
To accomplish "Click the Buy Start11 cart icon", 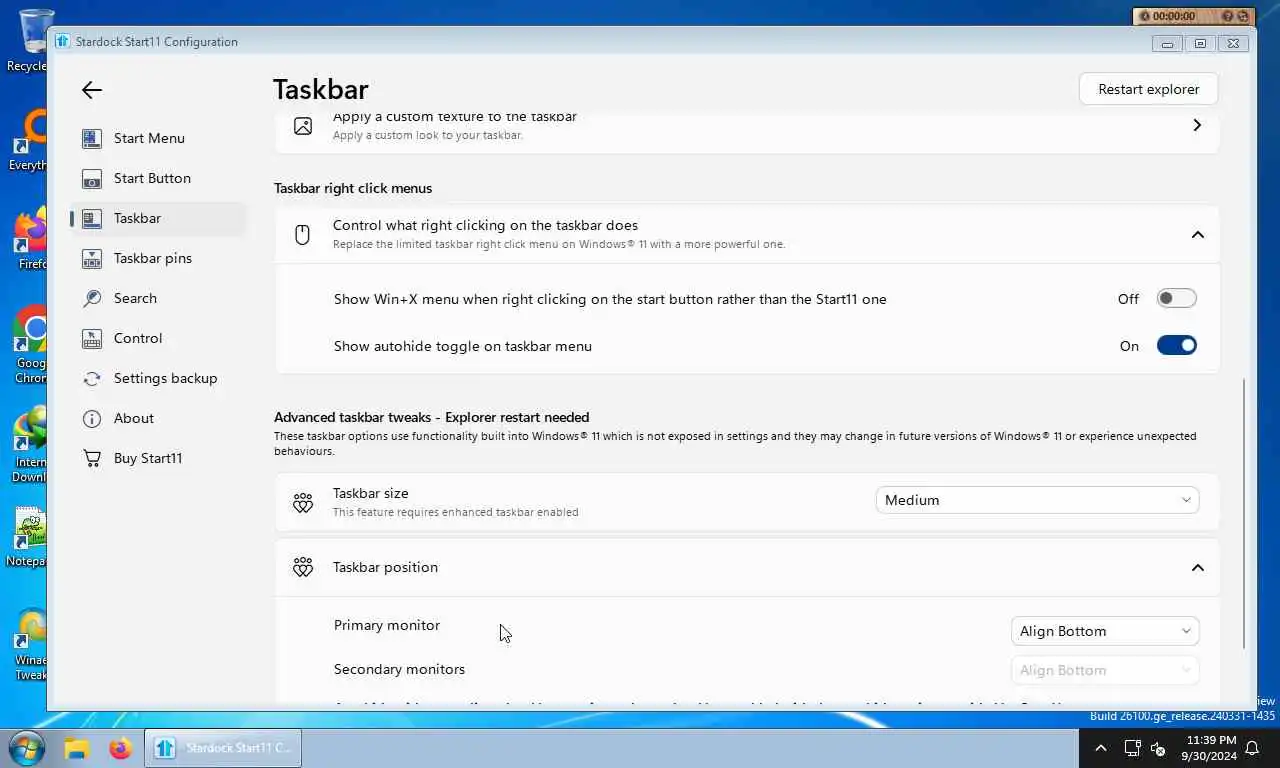I will tap(92, 458).
